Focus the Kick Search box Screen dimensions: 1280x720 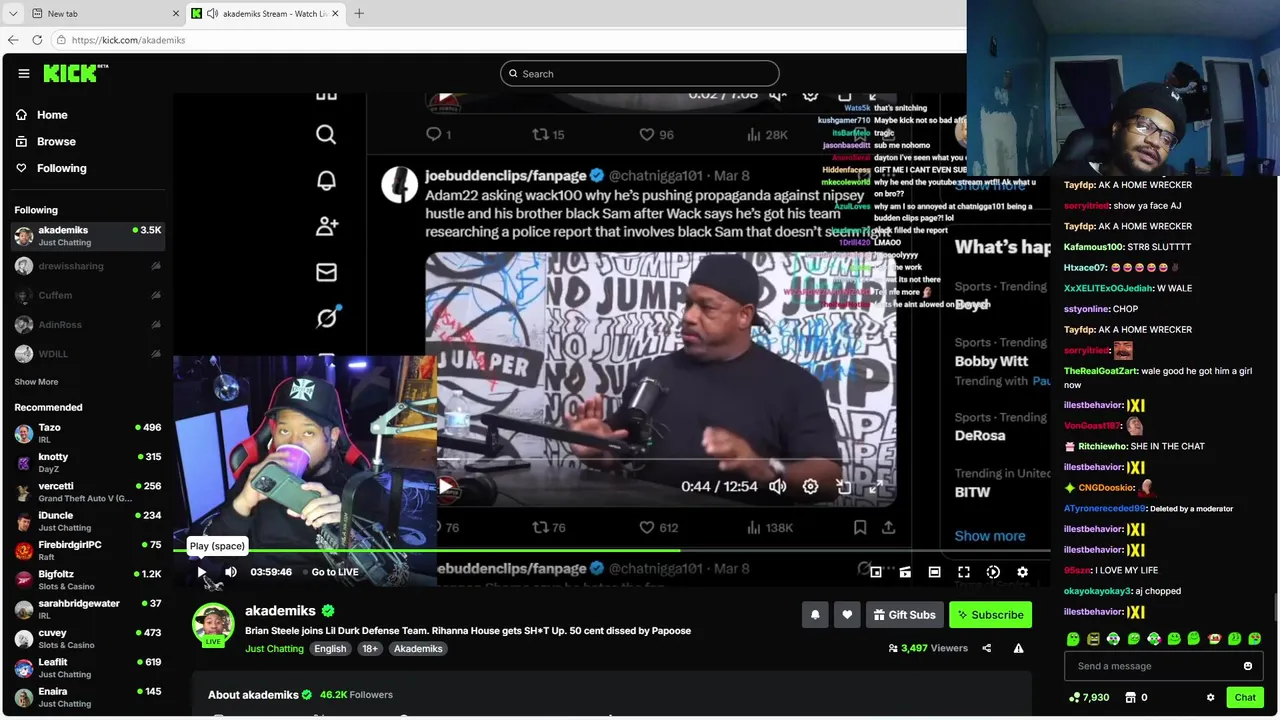640,73
